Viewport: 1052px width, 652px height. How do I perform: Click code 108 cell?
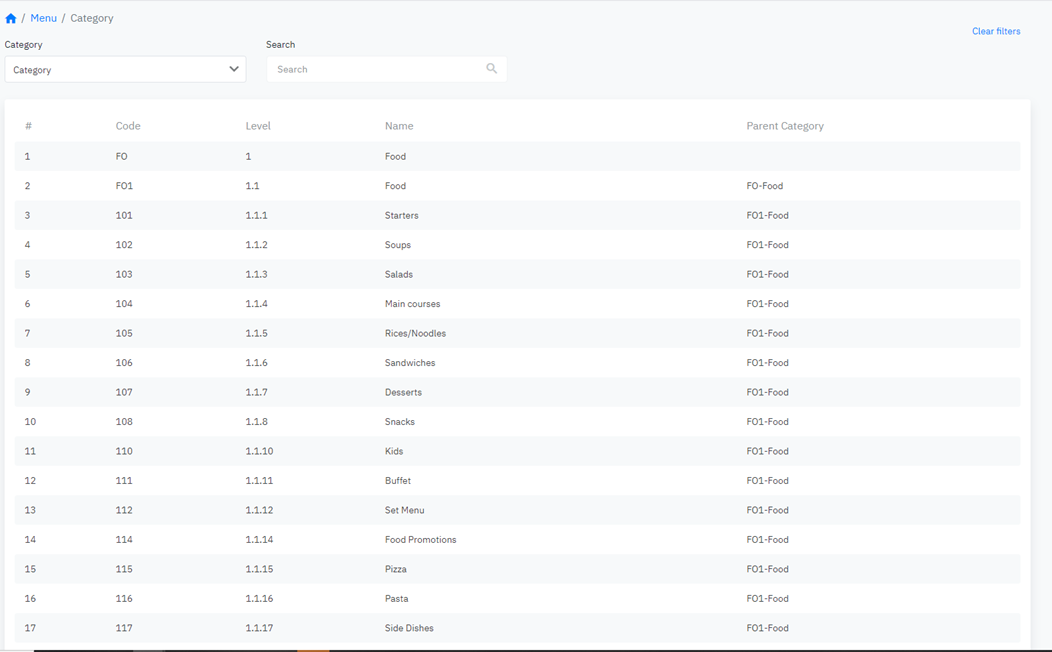tap(123, 422)
